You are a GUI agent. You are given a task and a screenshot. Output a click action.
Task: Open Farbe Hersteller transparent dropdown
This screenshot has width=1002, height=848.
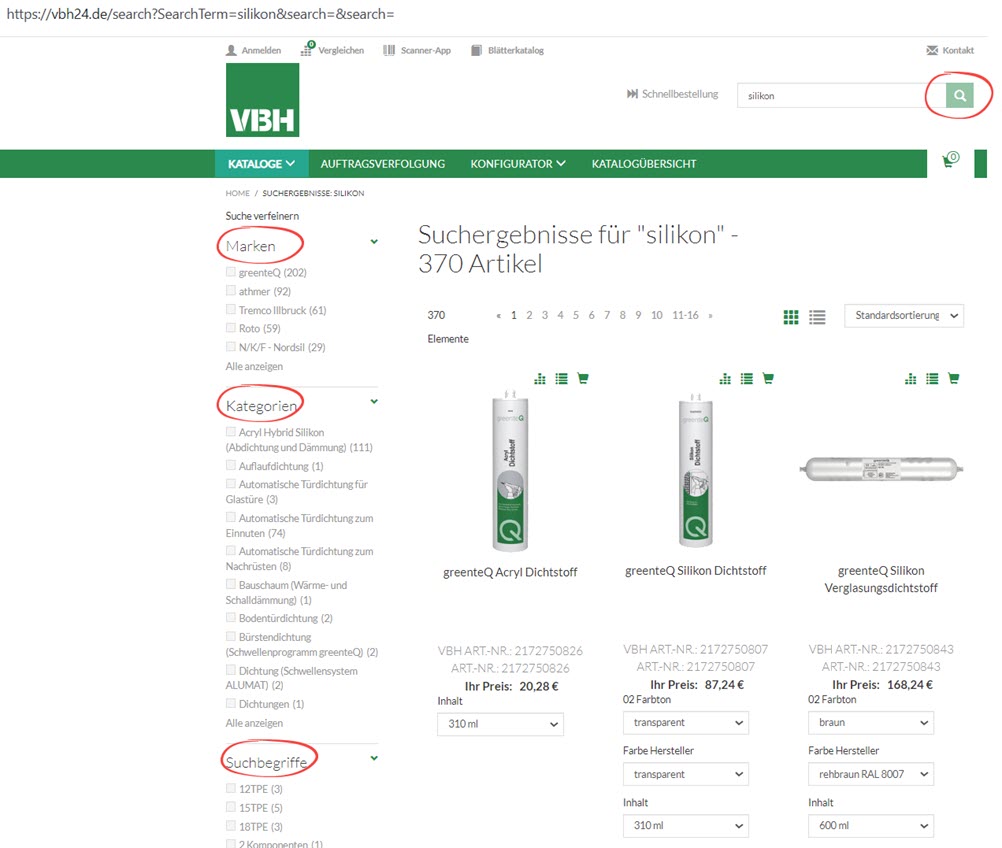pos(686,775)
